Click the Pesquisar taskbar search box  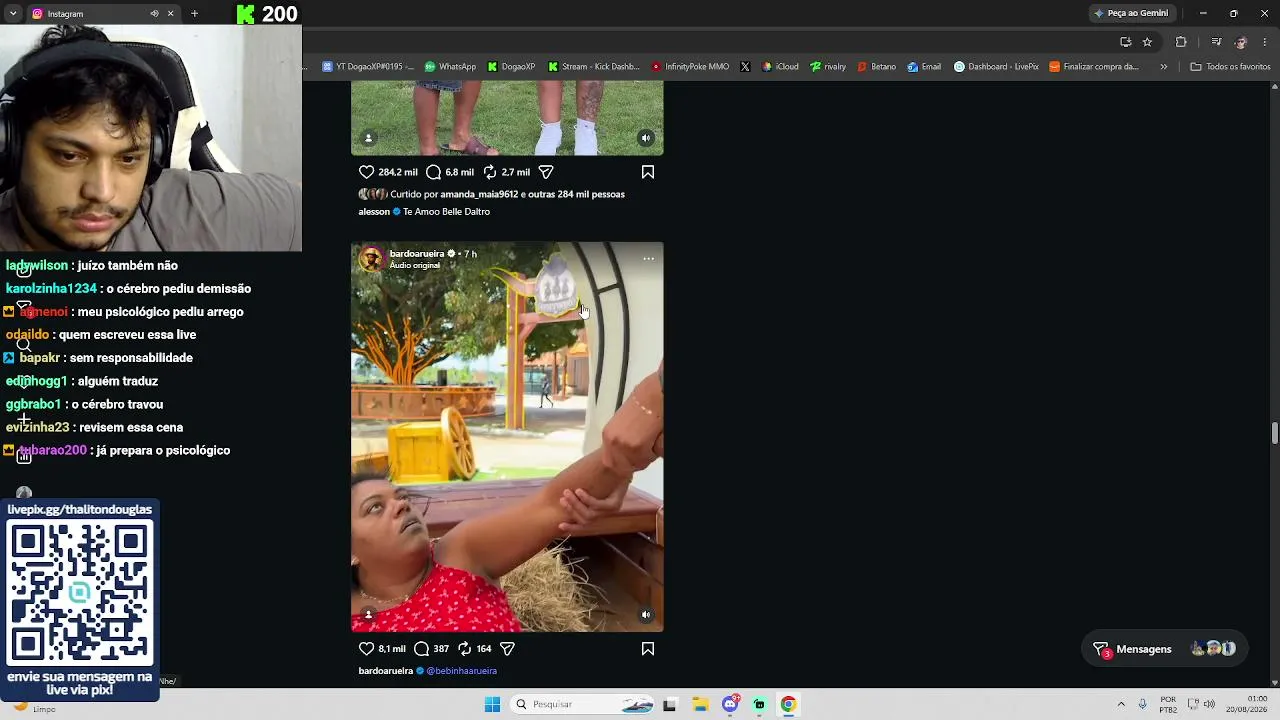[x=583, y=704]
